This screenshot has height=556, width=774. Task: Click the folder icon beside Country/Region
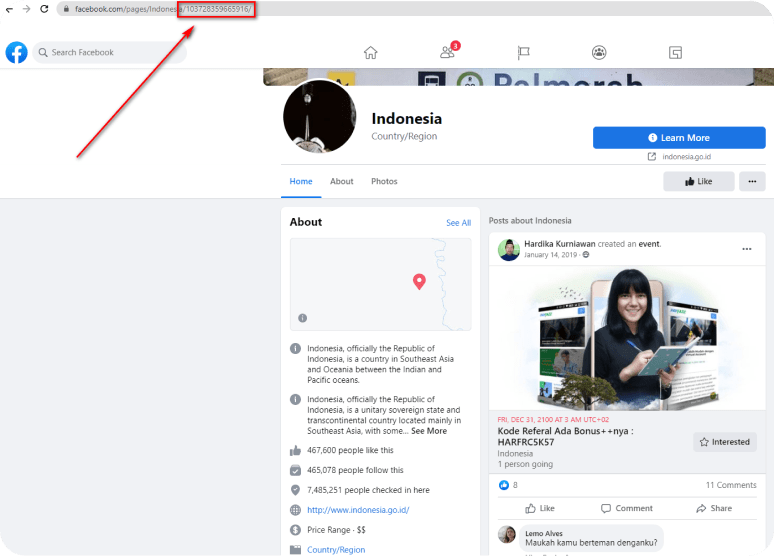tap(295, 550)
